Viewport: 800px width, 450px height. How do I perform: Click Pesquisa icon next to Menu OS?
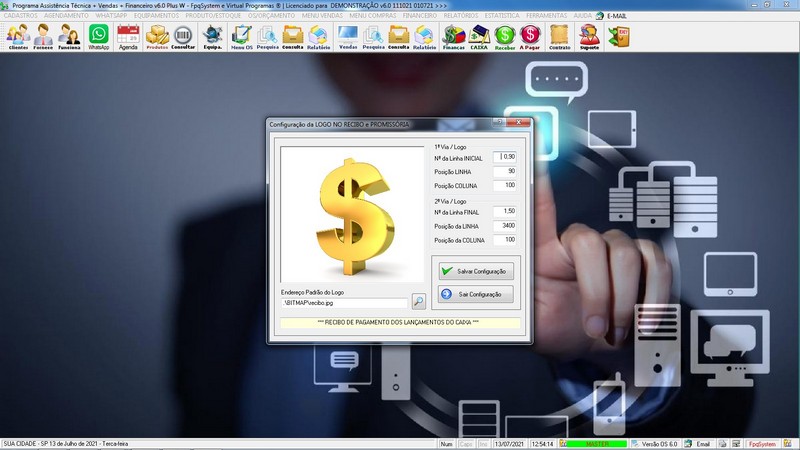[267, 37]
